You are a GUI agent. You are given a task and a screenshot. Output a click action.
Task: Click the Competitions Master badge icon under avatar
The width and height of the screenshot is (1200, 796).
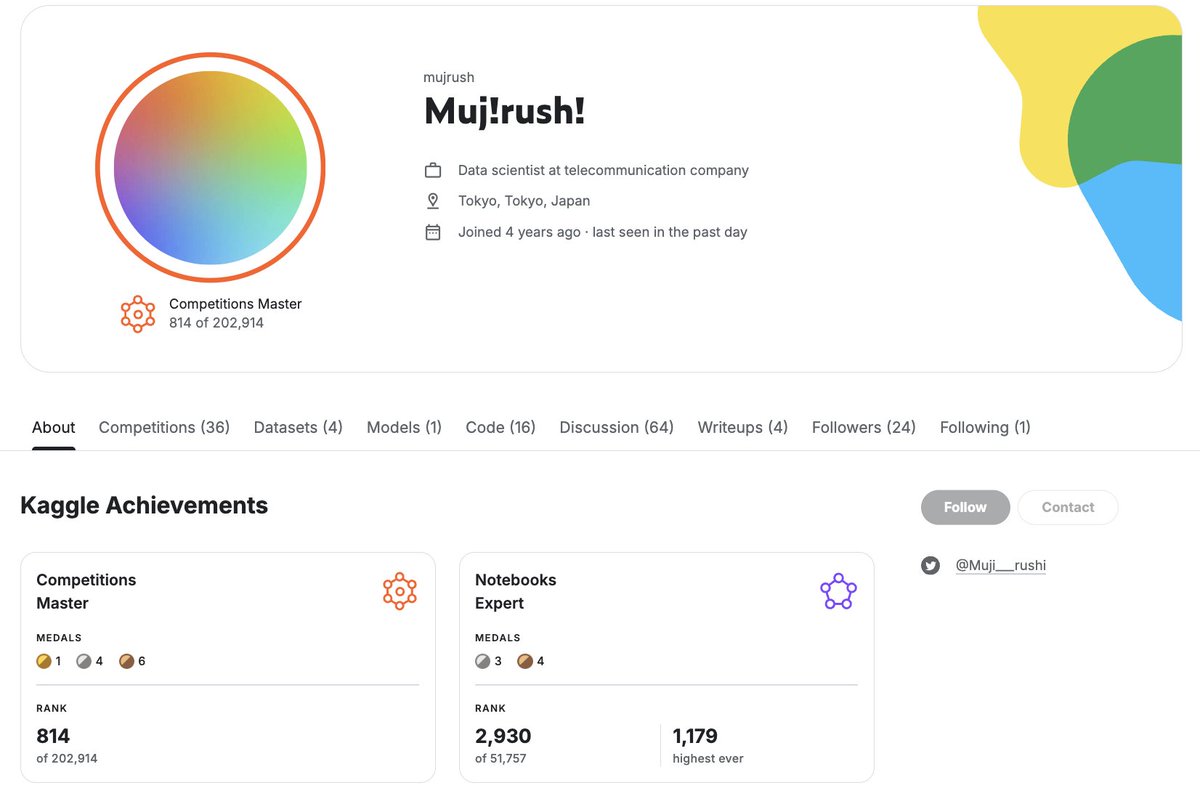tap(138, 314)
